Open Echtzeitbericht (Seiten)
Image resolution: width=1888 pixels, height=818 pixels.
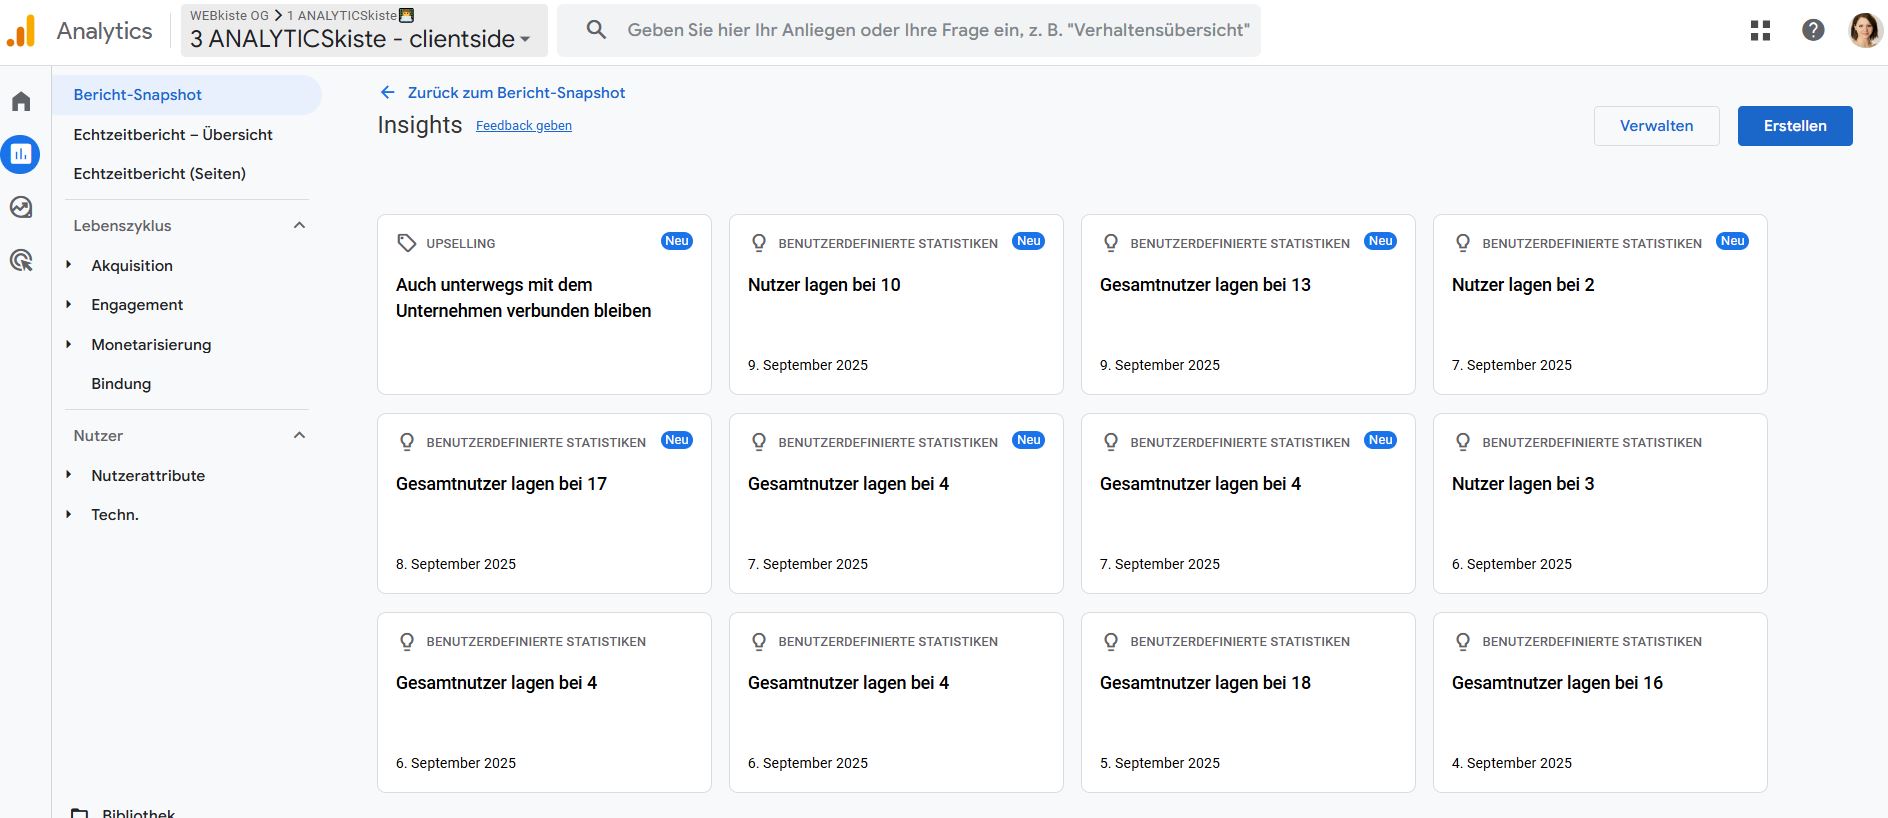[x=159, y=173]
